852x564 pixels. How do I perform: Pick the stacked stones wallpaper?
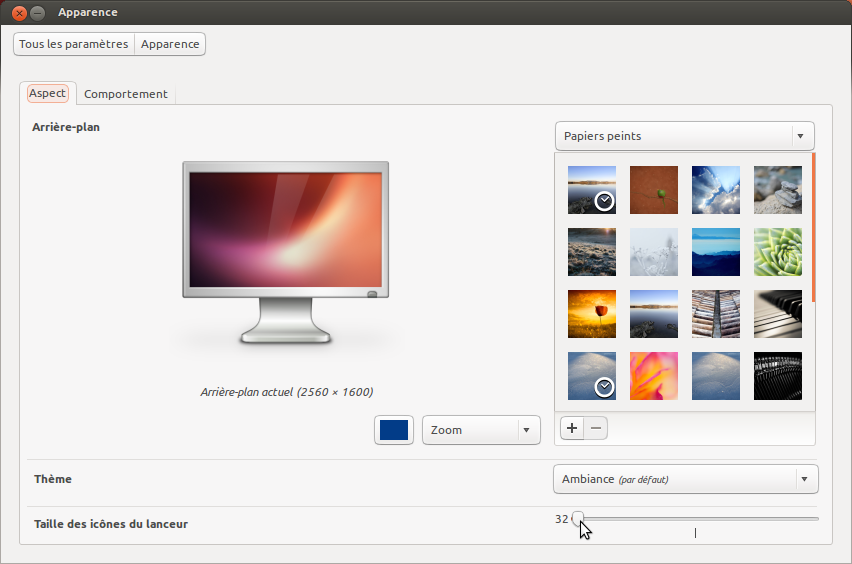778,190
